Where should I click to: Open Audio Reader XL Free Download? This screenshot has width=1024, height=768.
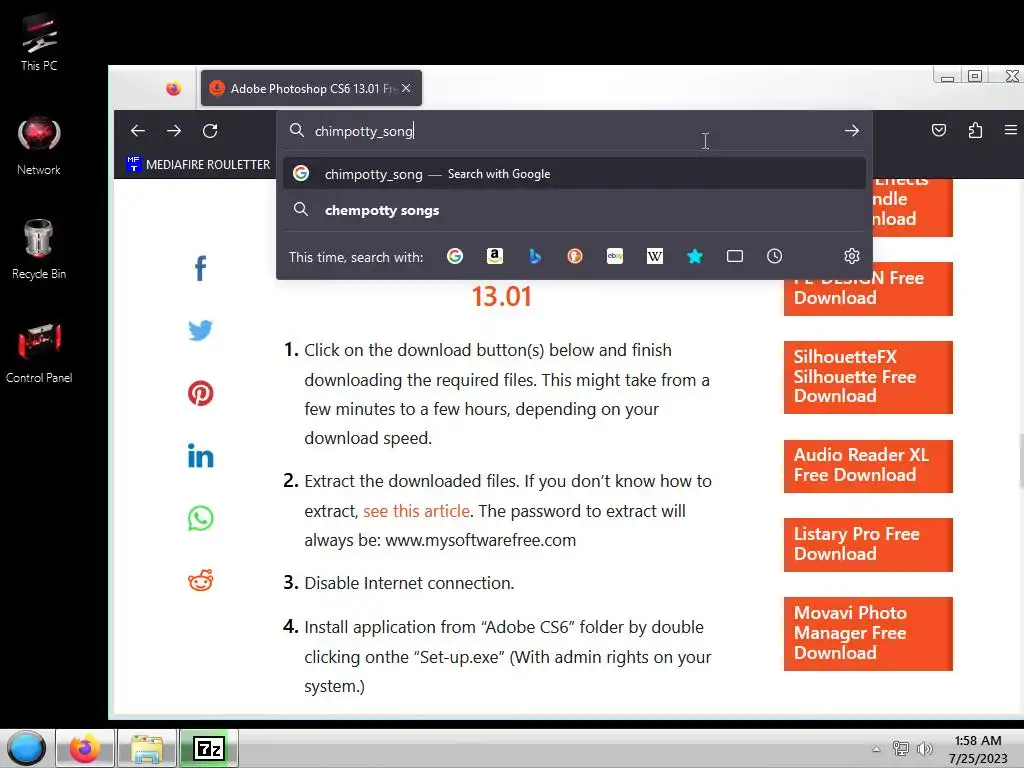(x=868, y=466)
